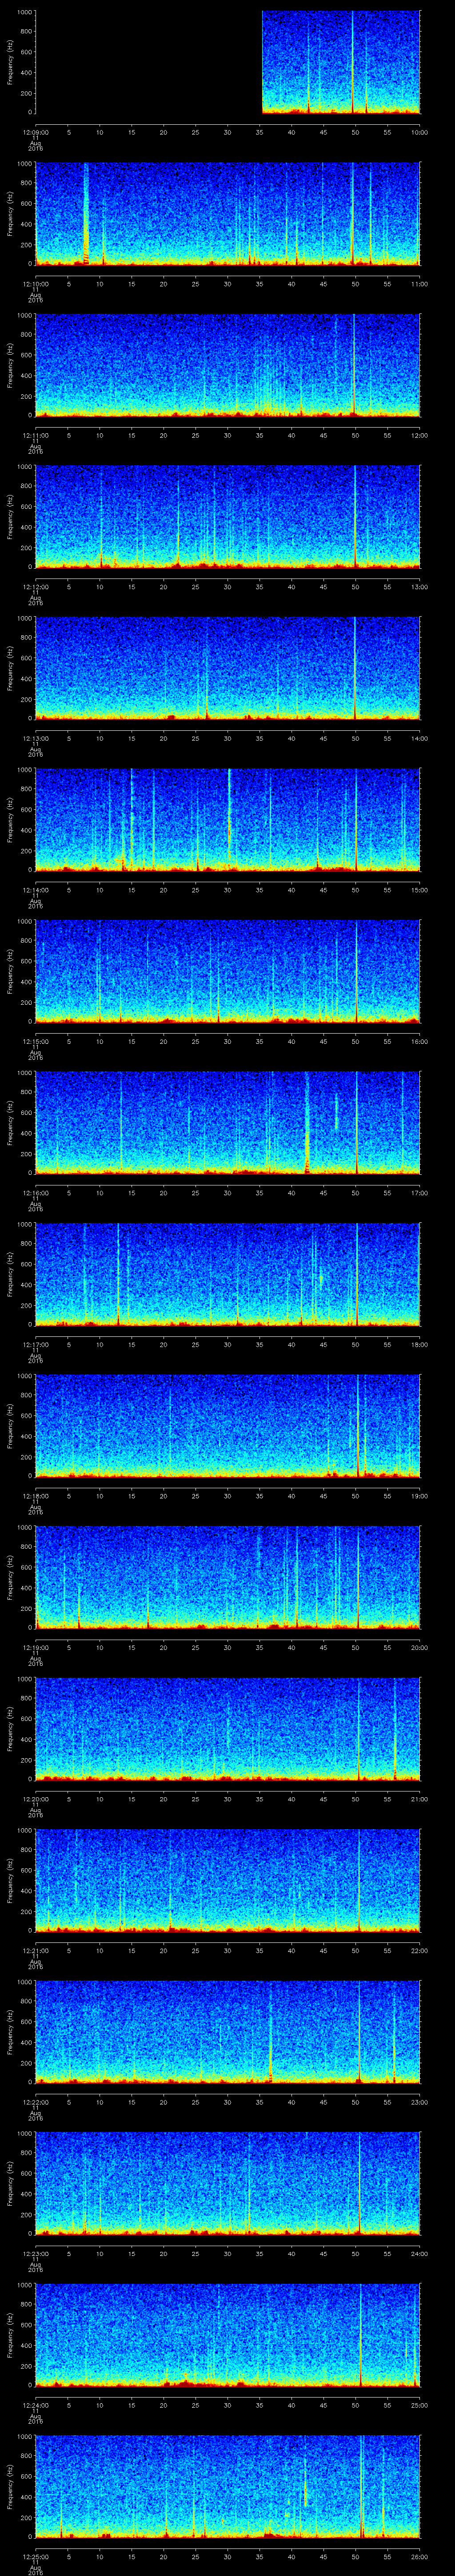
Task: Click the "12:25:00" start time label
Action: (x=35, y=2556)
